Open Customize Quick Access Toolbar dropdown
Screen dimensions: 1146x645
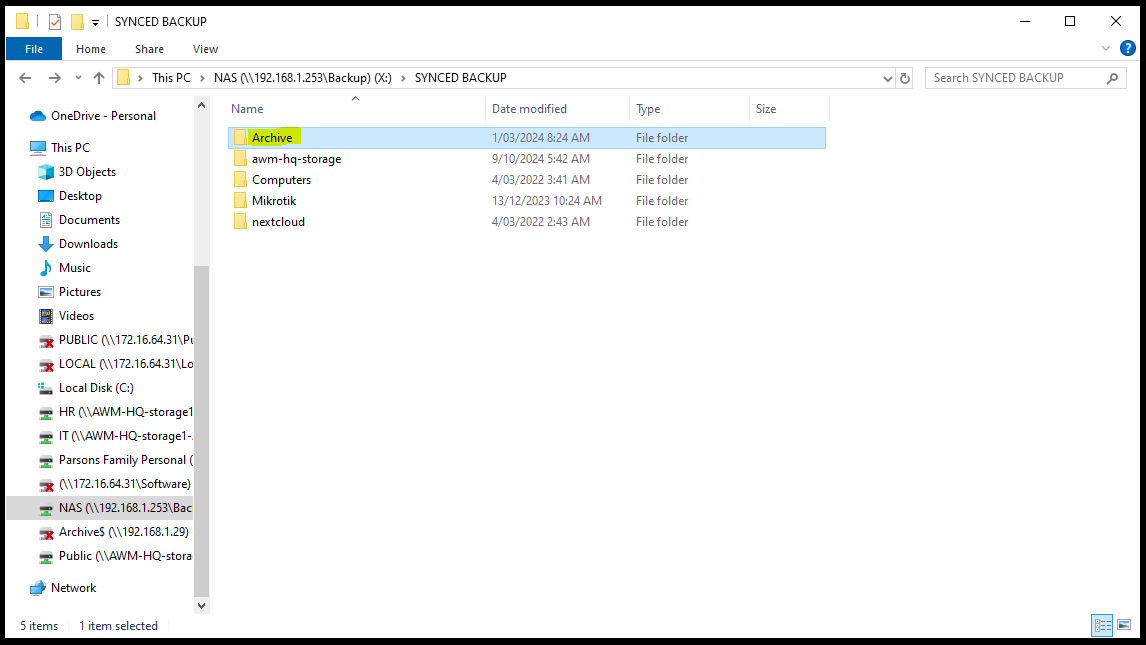pos(95,23)
